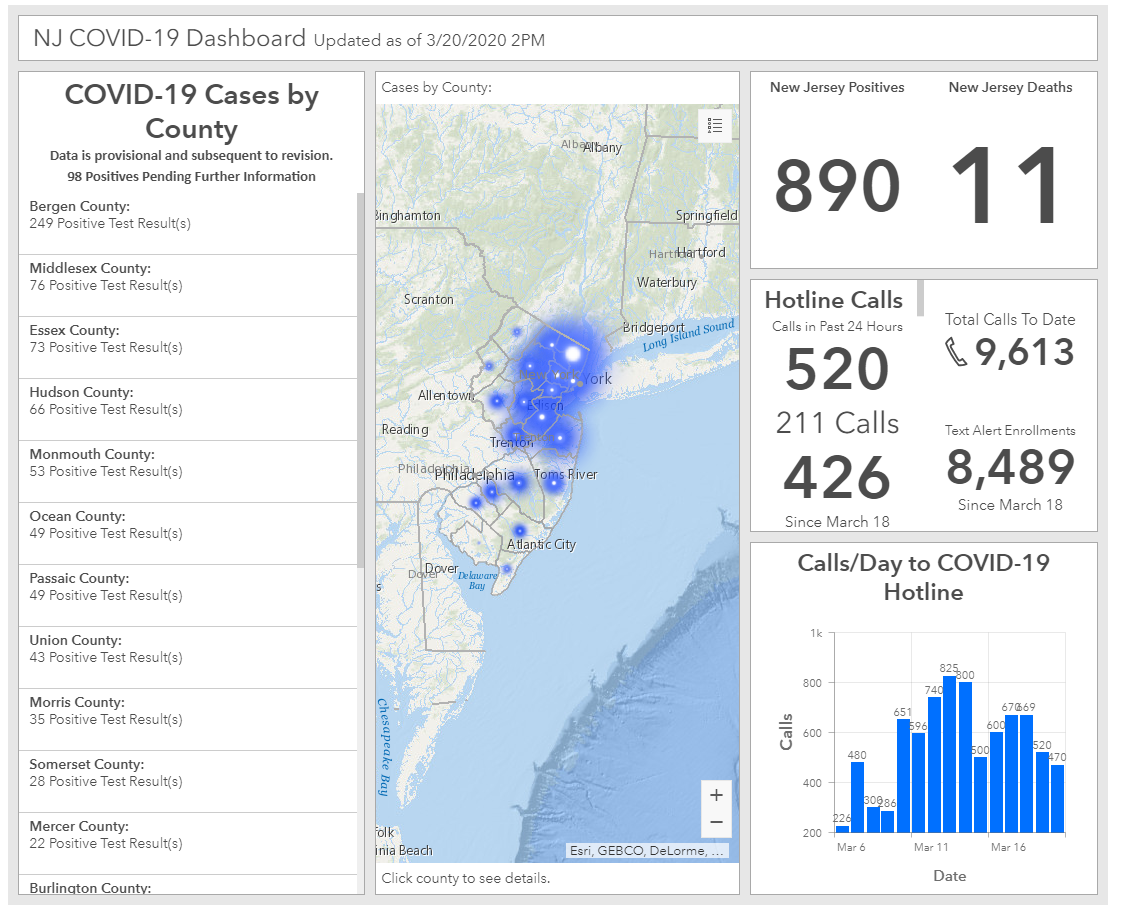Screen dimensions: 1126x911
Task: Open the map legend list icon
Action: point(715,126)
